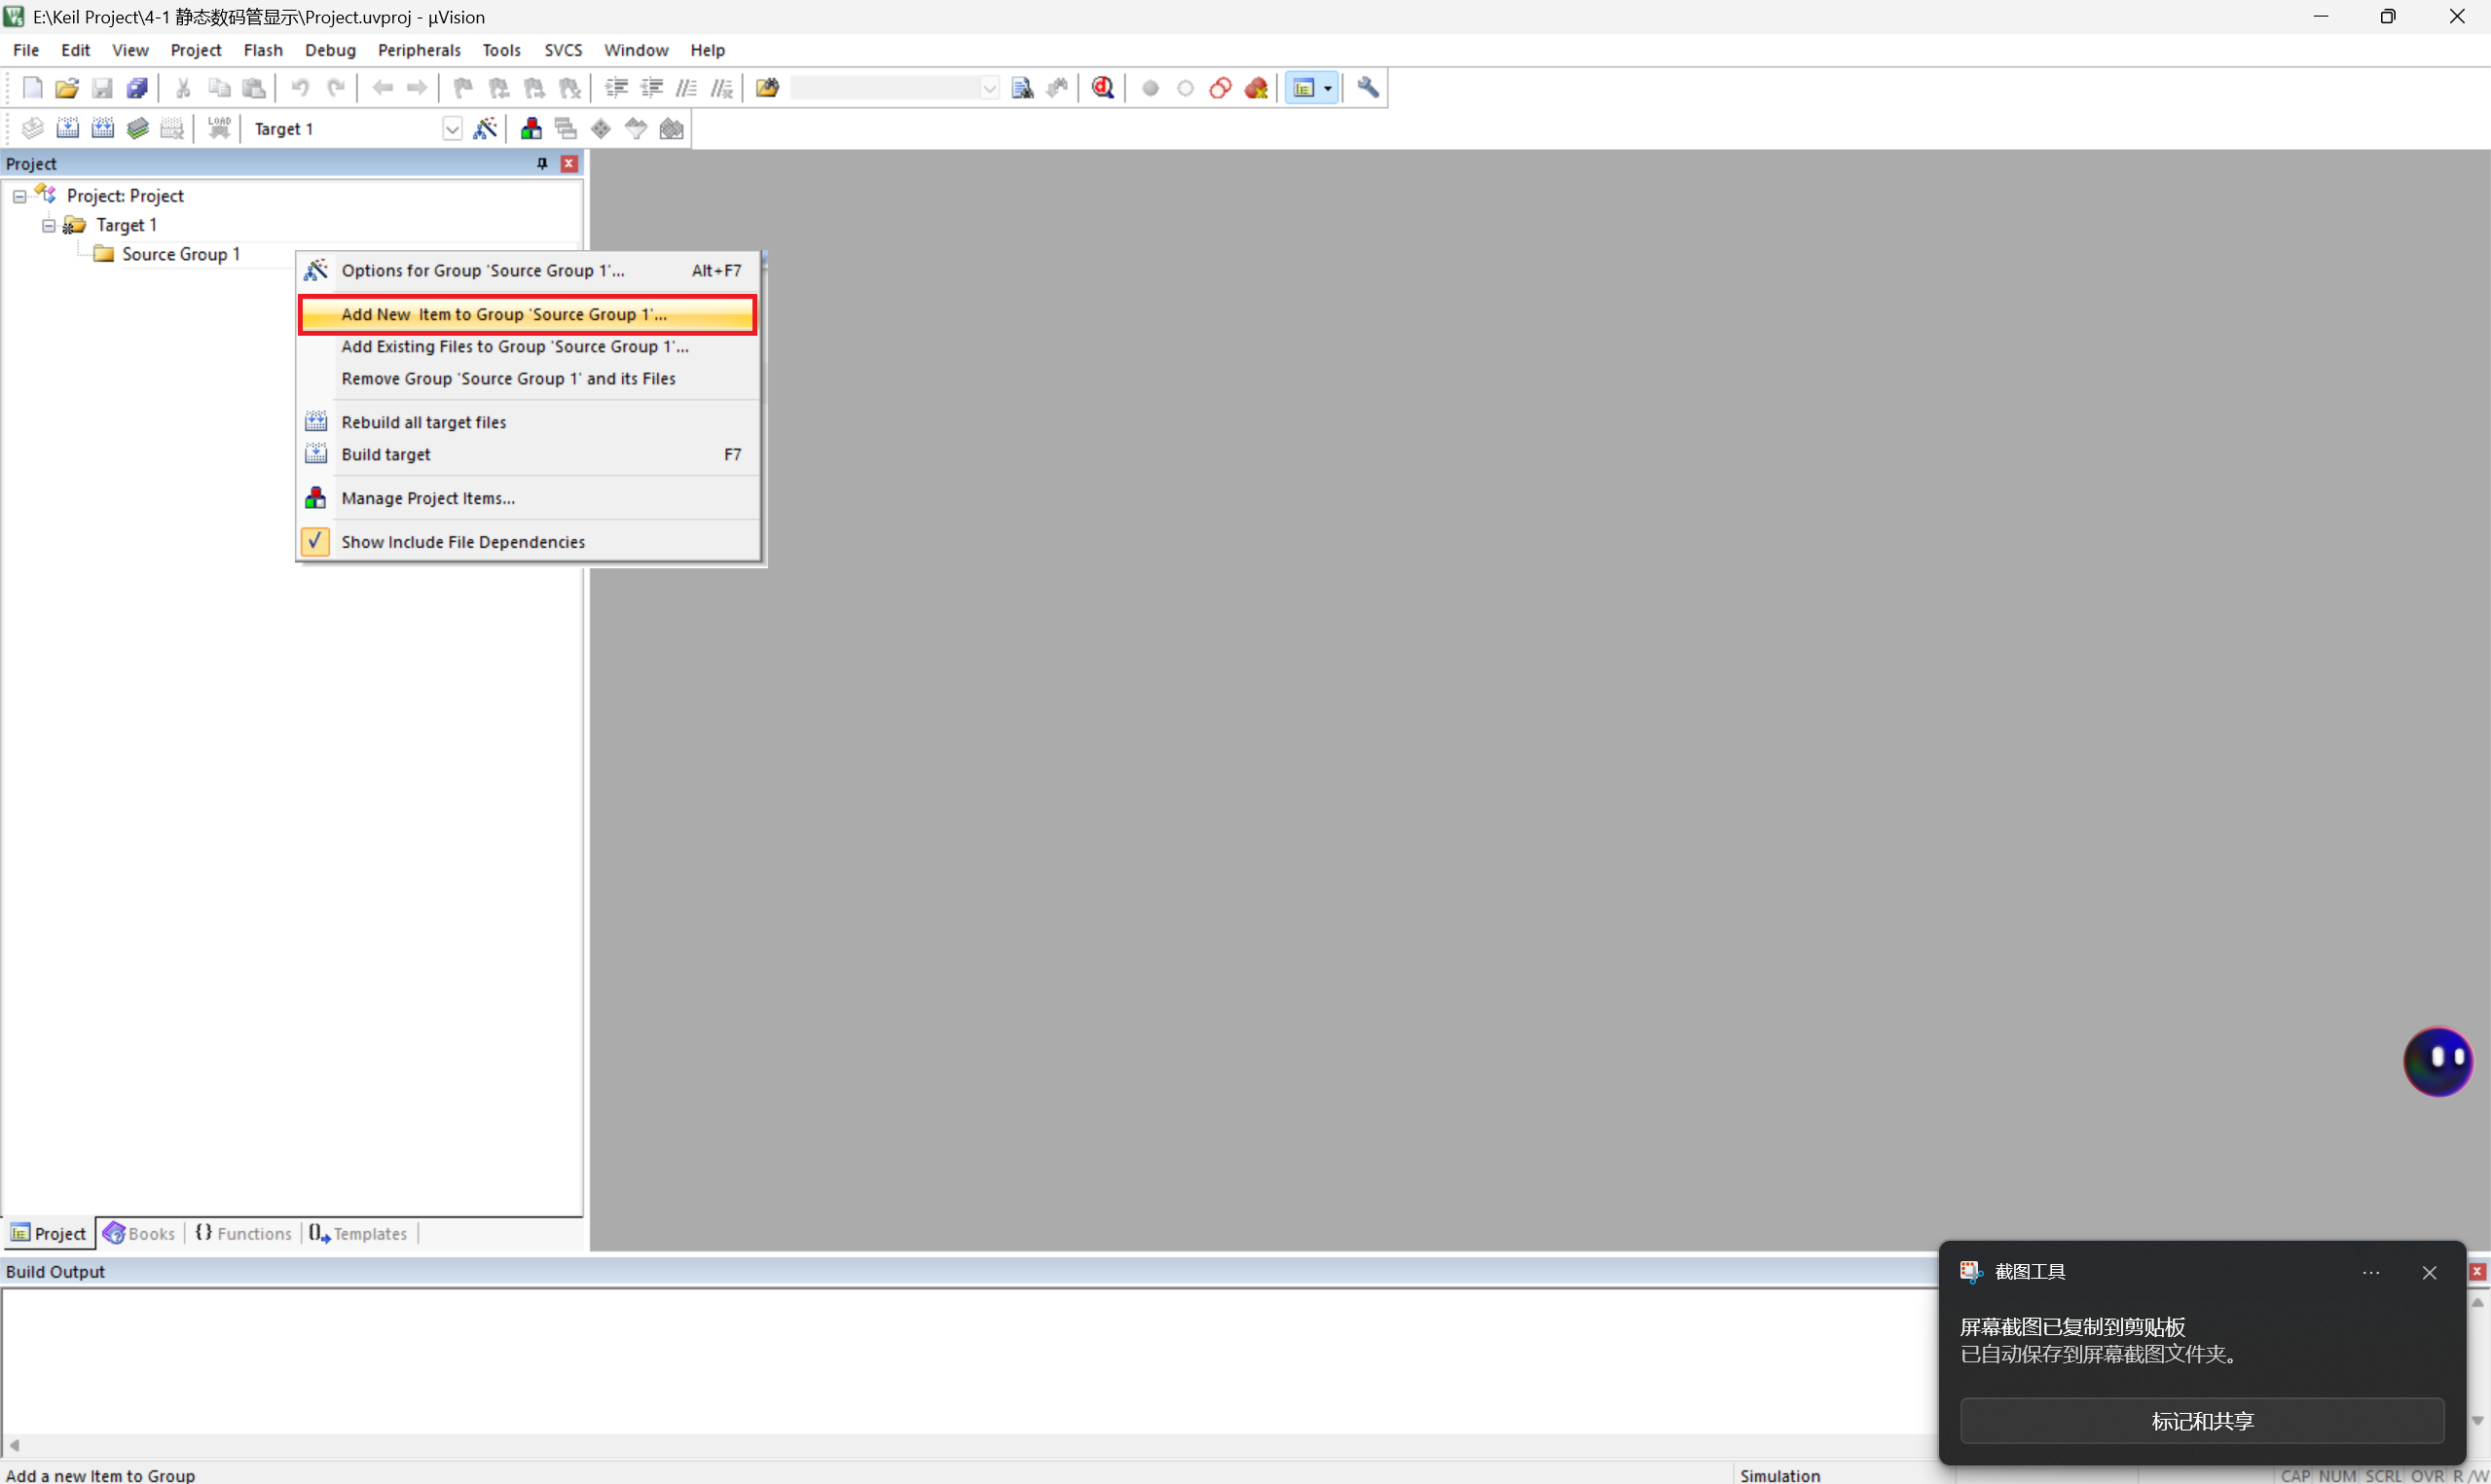This screenshot has width=2491, height=1484.
Task: Switch to the Functions tab
Action: (244, 1233)
